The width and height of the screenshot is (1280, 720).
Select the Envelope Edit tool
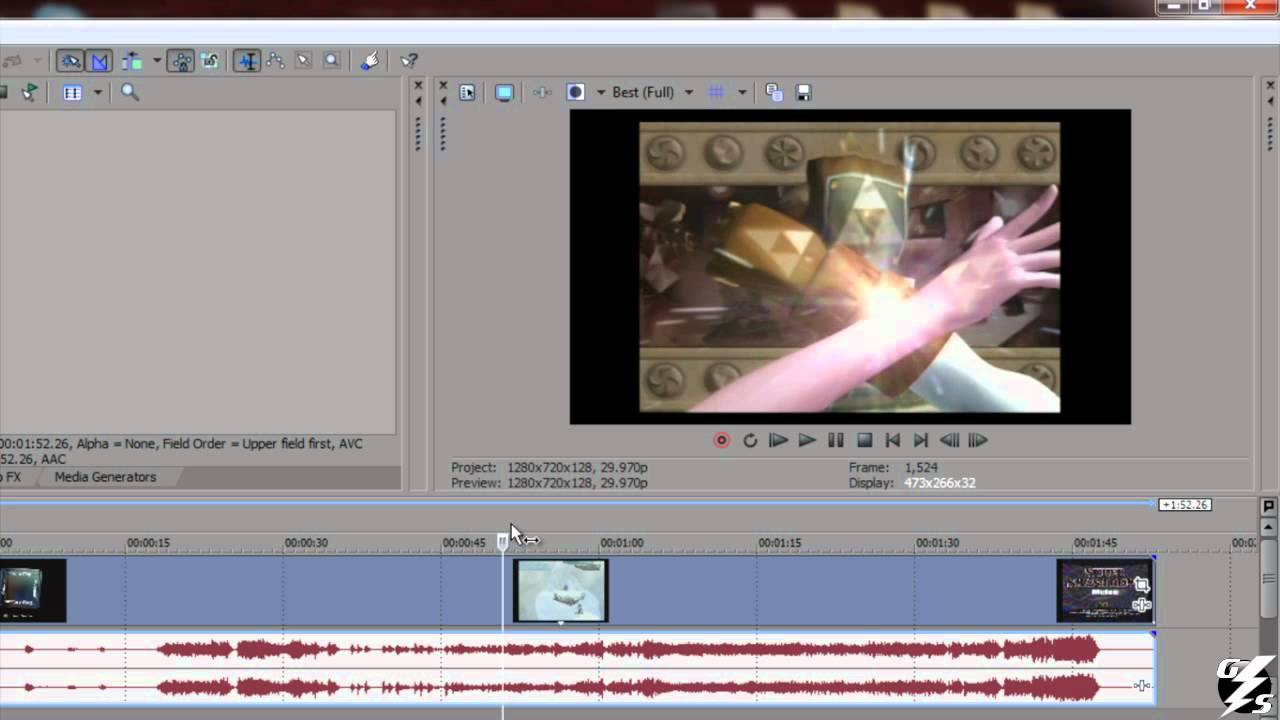[275, 61]
